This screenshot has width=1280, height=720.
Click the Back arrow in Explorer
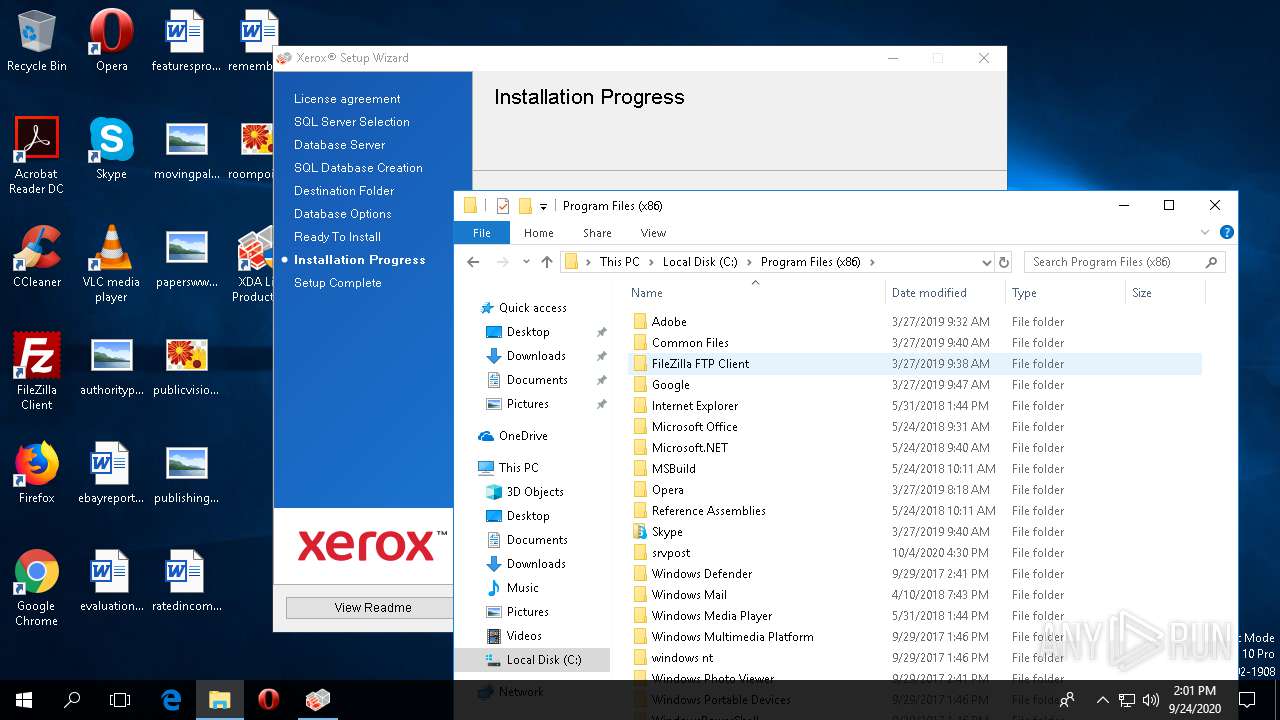(x=473, y=262)
